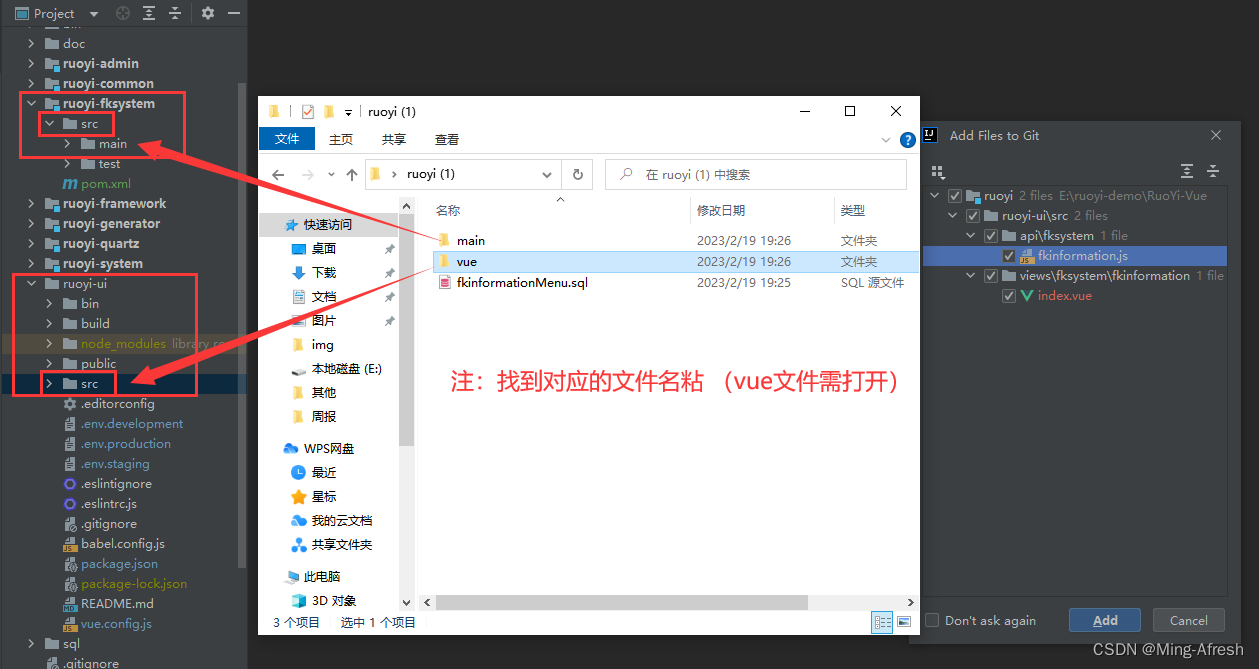The width and height of the screenshot is (1259, 669).
Task: Expand all in the Add Files dialog
Action: 1187,171
